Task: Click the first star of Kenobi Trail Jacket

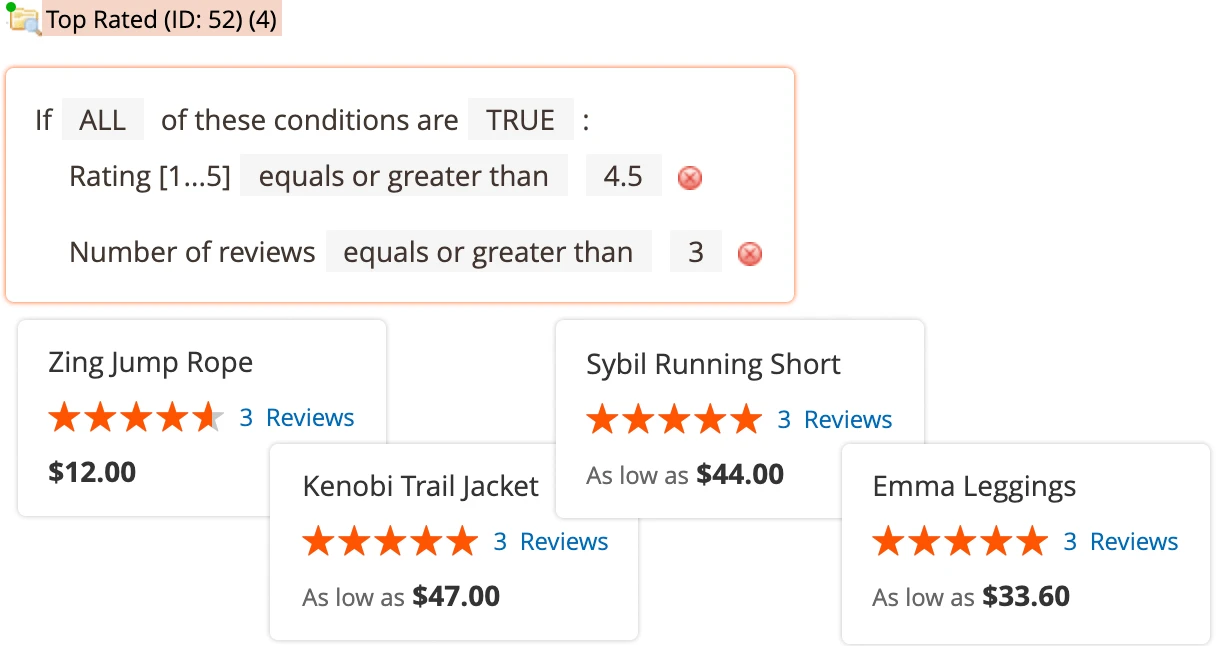Action: pyautogui.click(x=318, y=541)
